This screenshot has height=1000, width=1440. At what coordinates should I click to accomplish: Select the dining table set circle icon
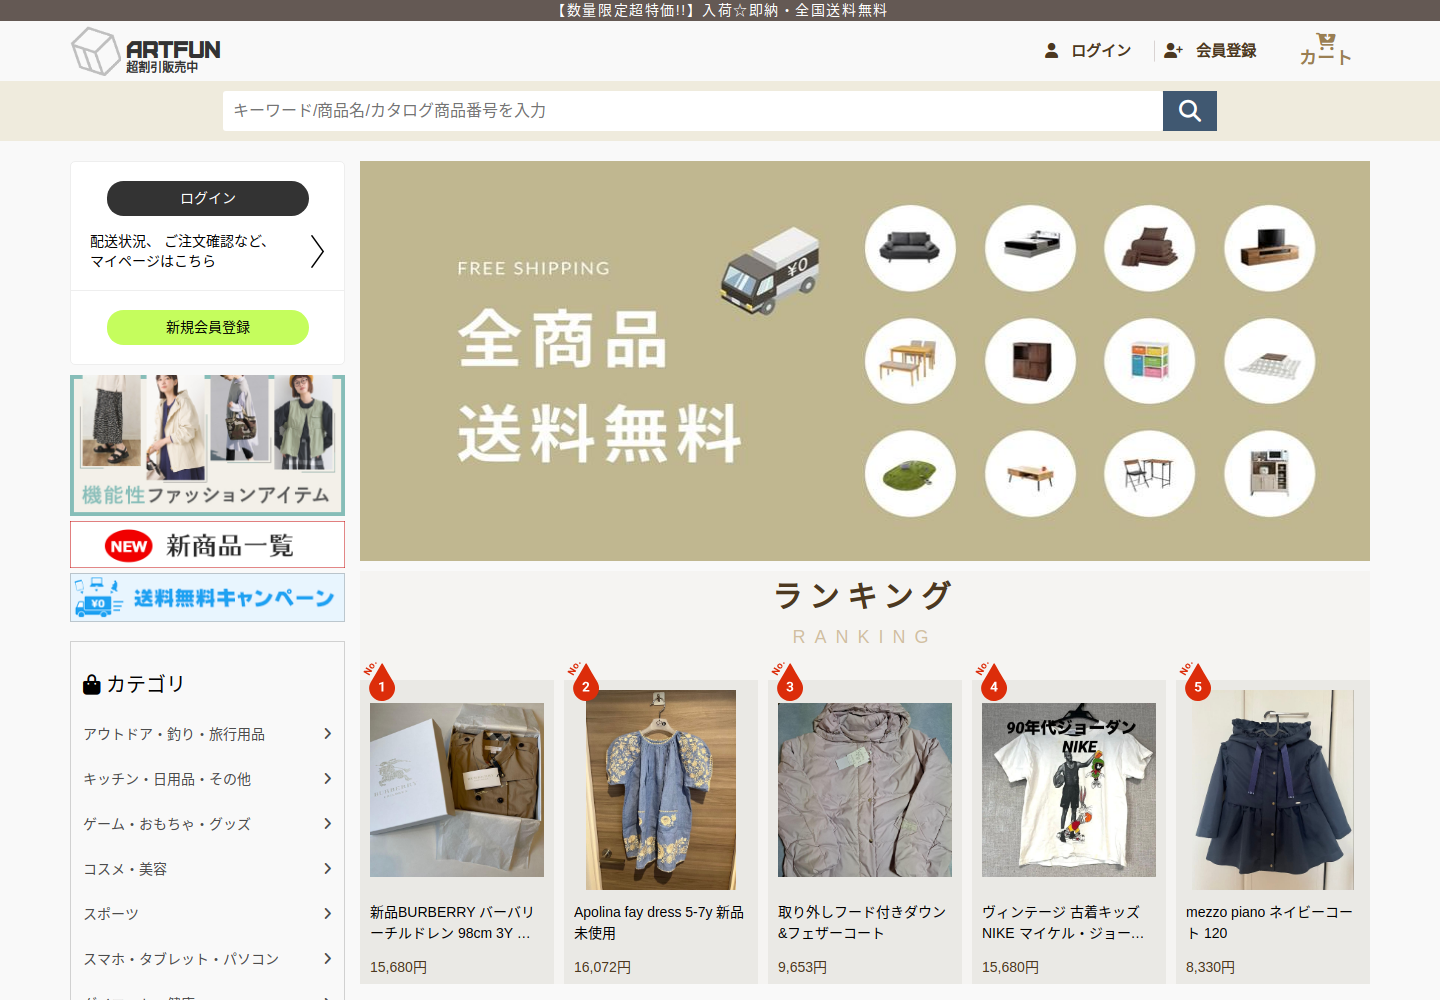pyautogui.click(x=910, y=361)
